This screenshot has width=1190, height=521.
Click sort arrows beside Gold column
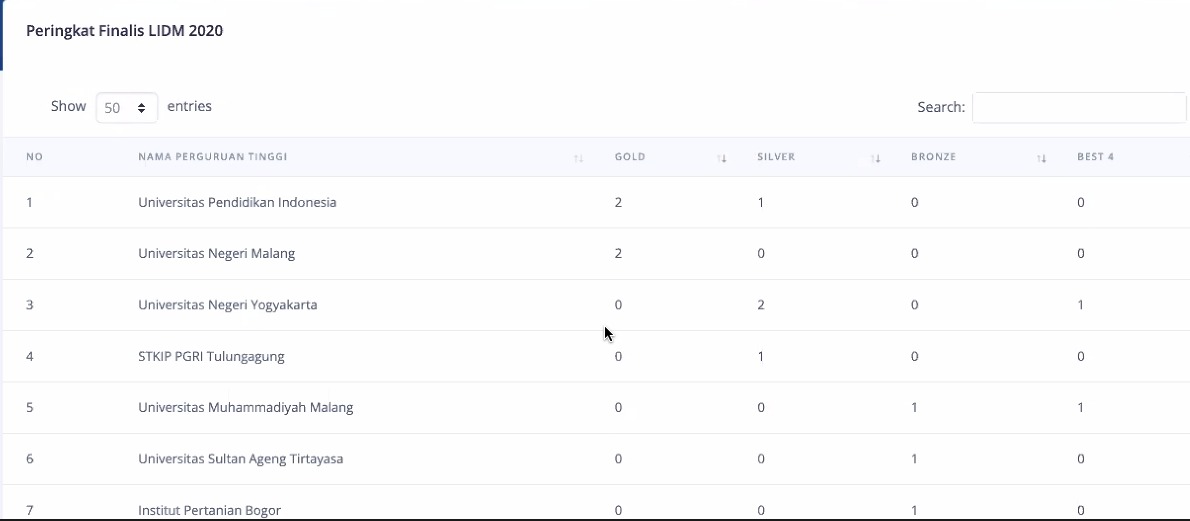(x=722, y=158)
